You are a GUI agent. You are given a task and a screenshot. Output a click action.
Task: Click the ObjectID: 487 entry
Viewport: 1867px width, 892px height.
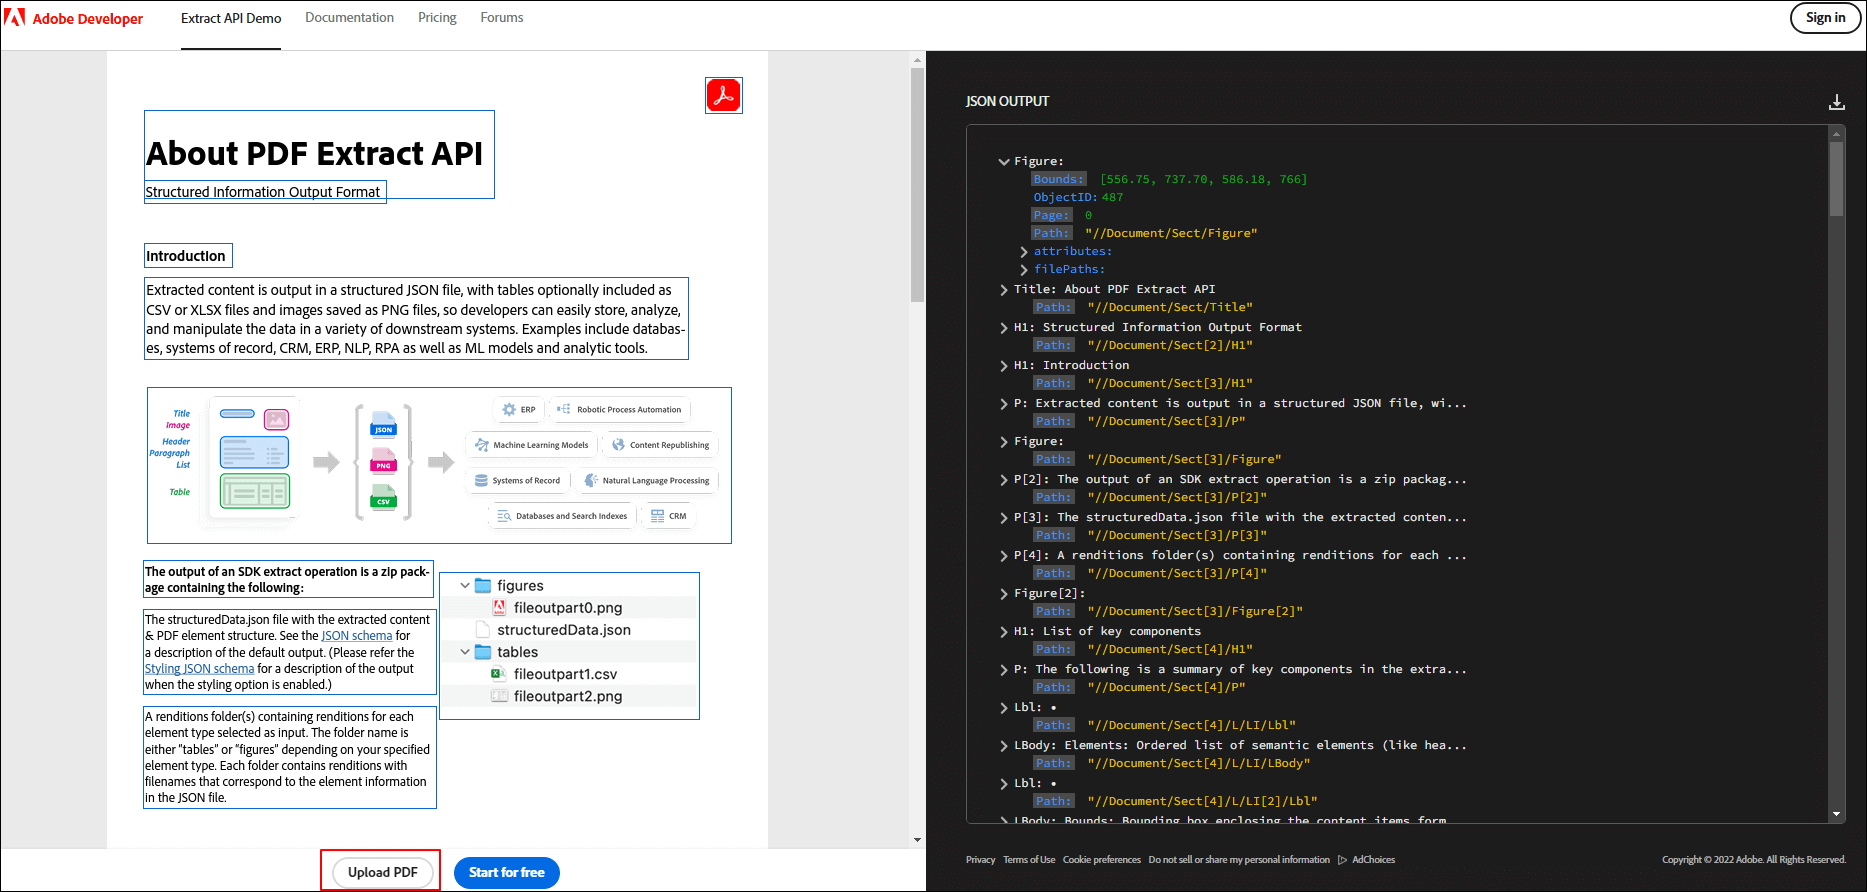tap(1078, 198)
